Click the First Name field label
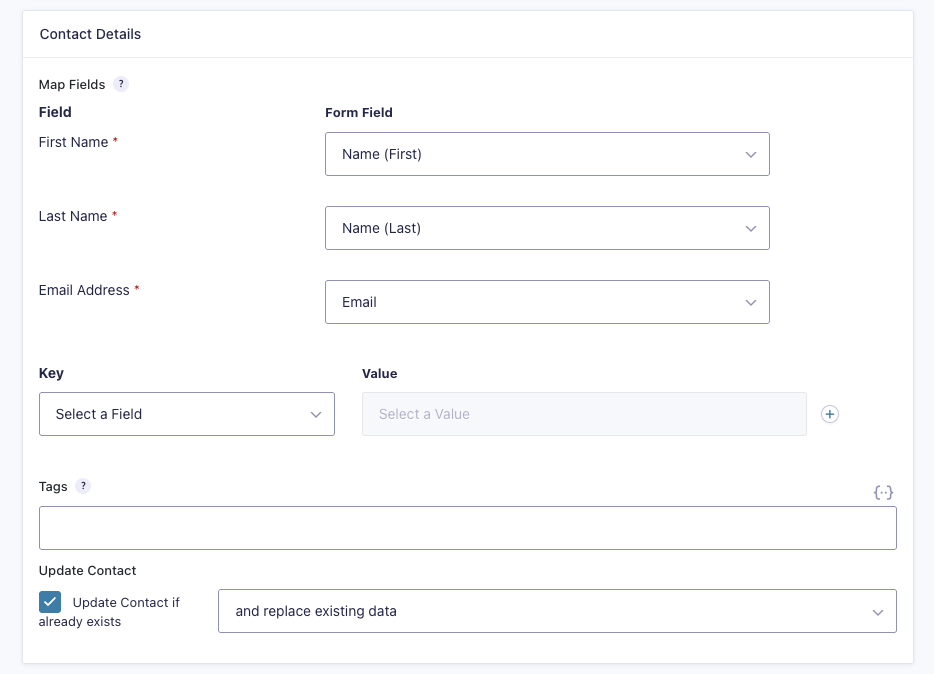This screenshot has width=934, height=674. pos(73,142)
